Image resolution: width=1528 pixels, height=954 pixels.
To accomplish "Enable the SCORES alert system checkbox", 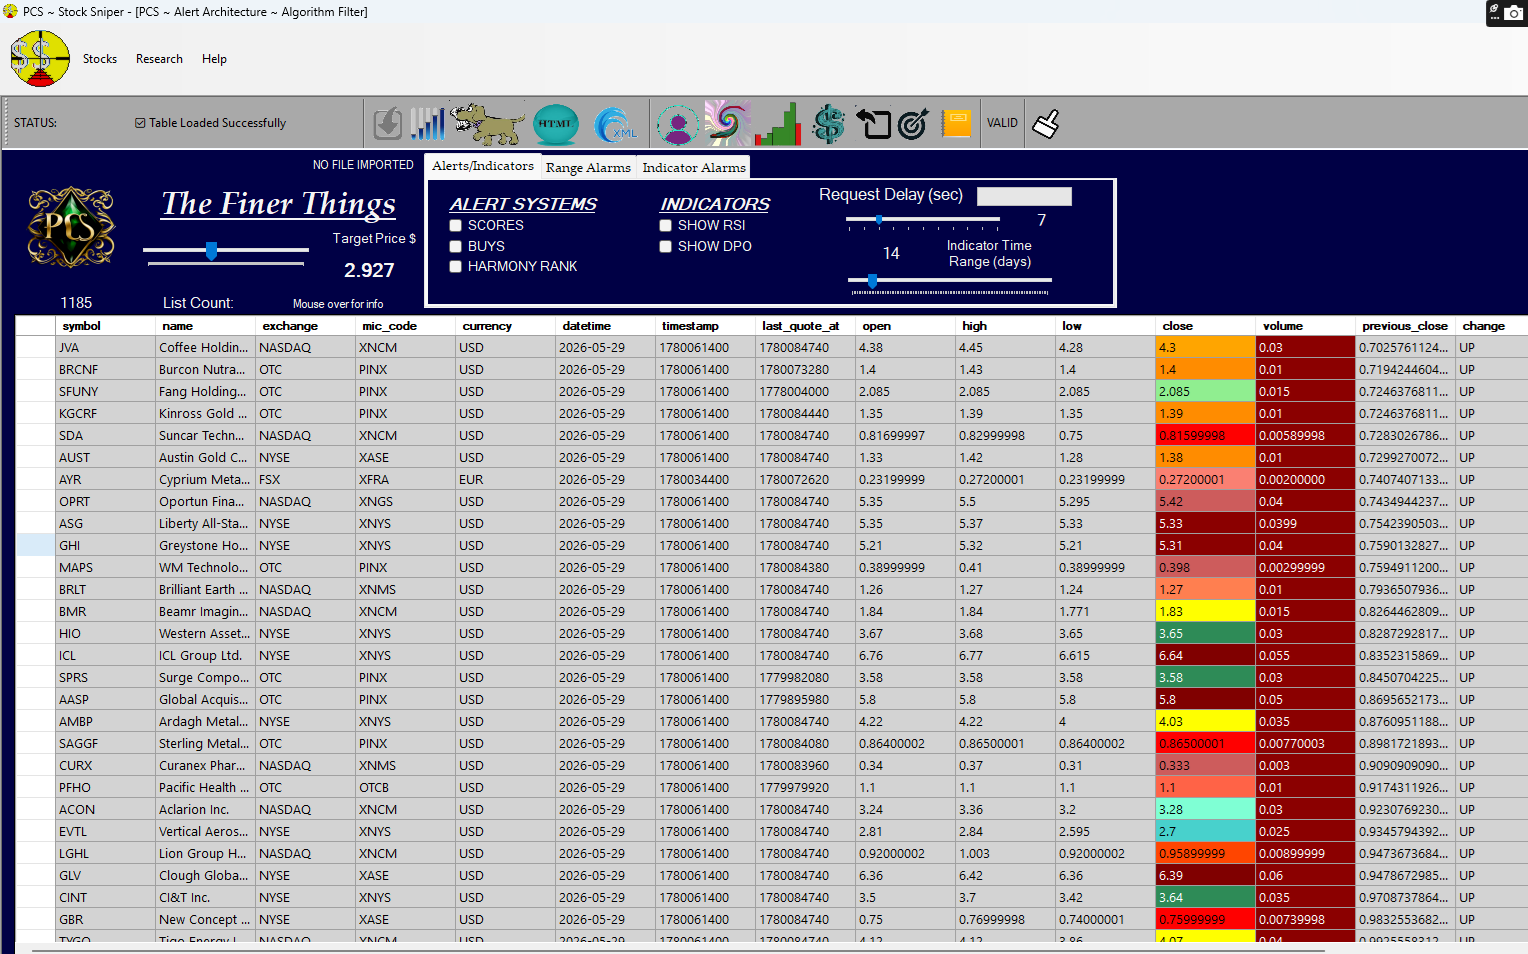I will coord(455,226).
